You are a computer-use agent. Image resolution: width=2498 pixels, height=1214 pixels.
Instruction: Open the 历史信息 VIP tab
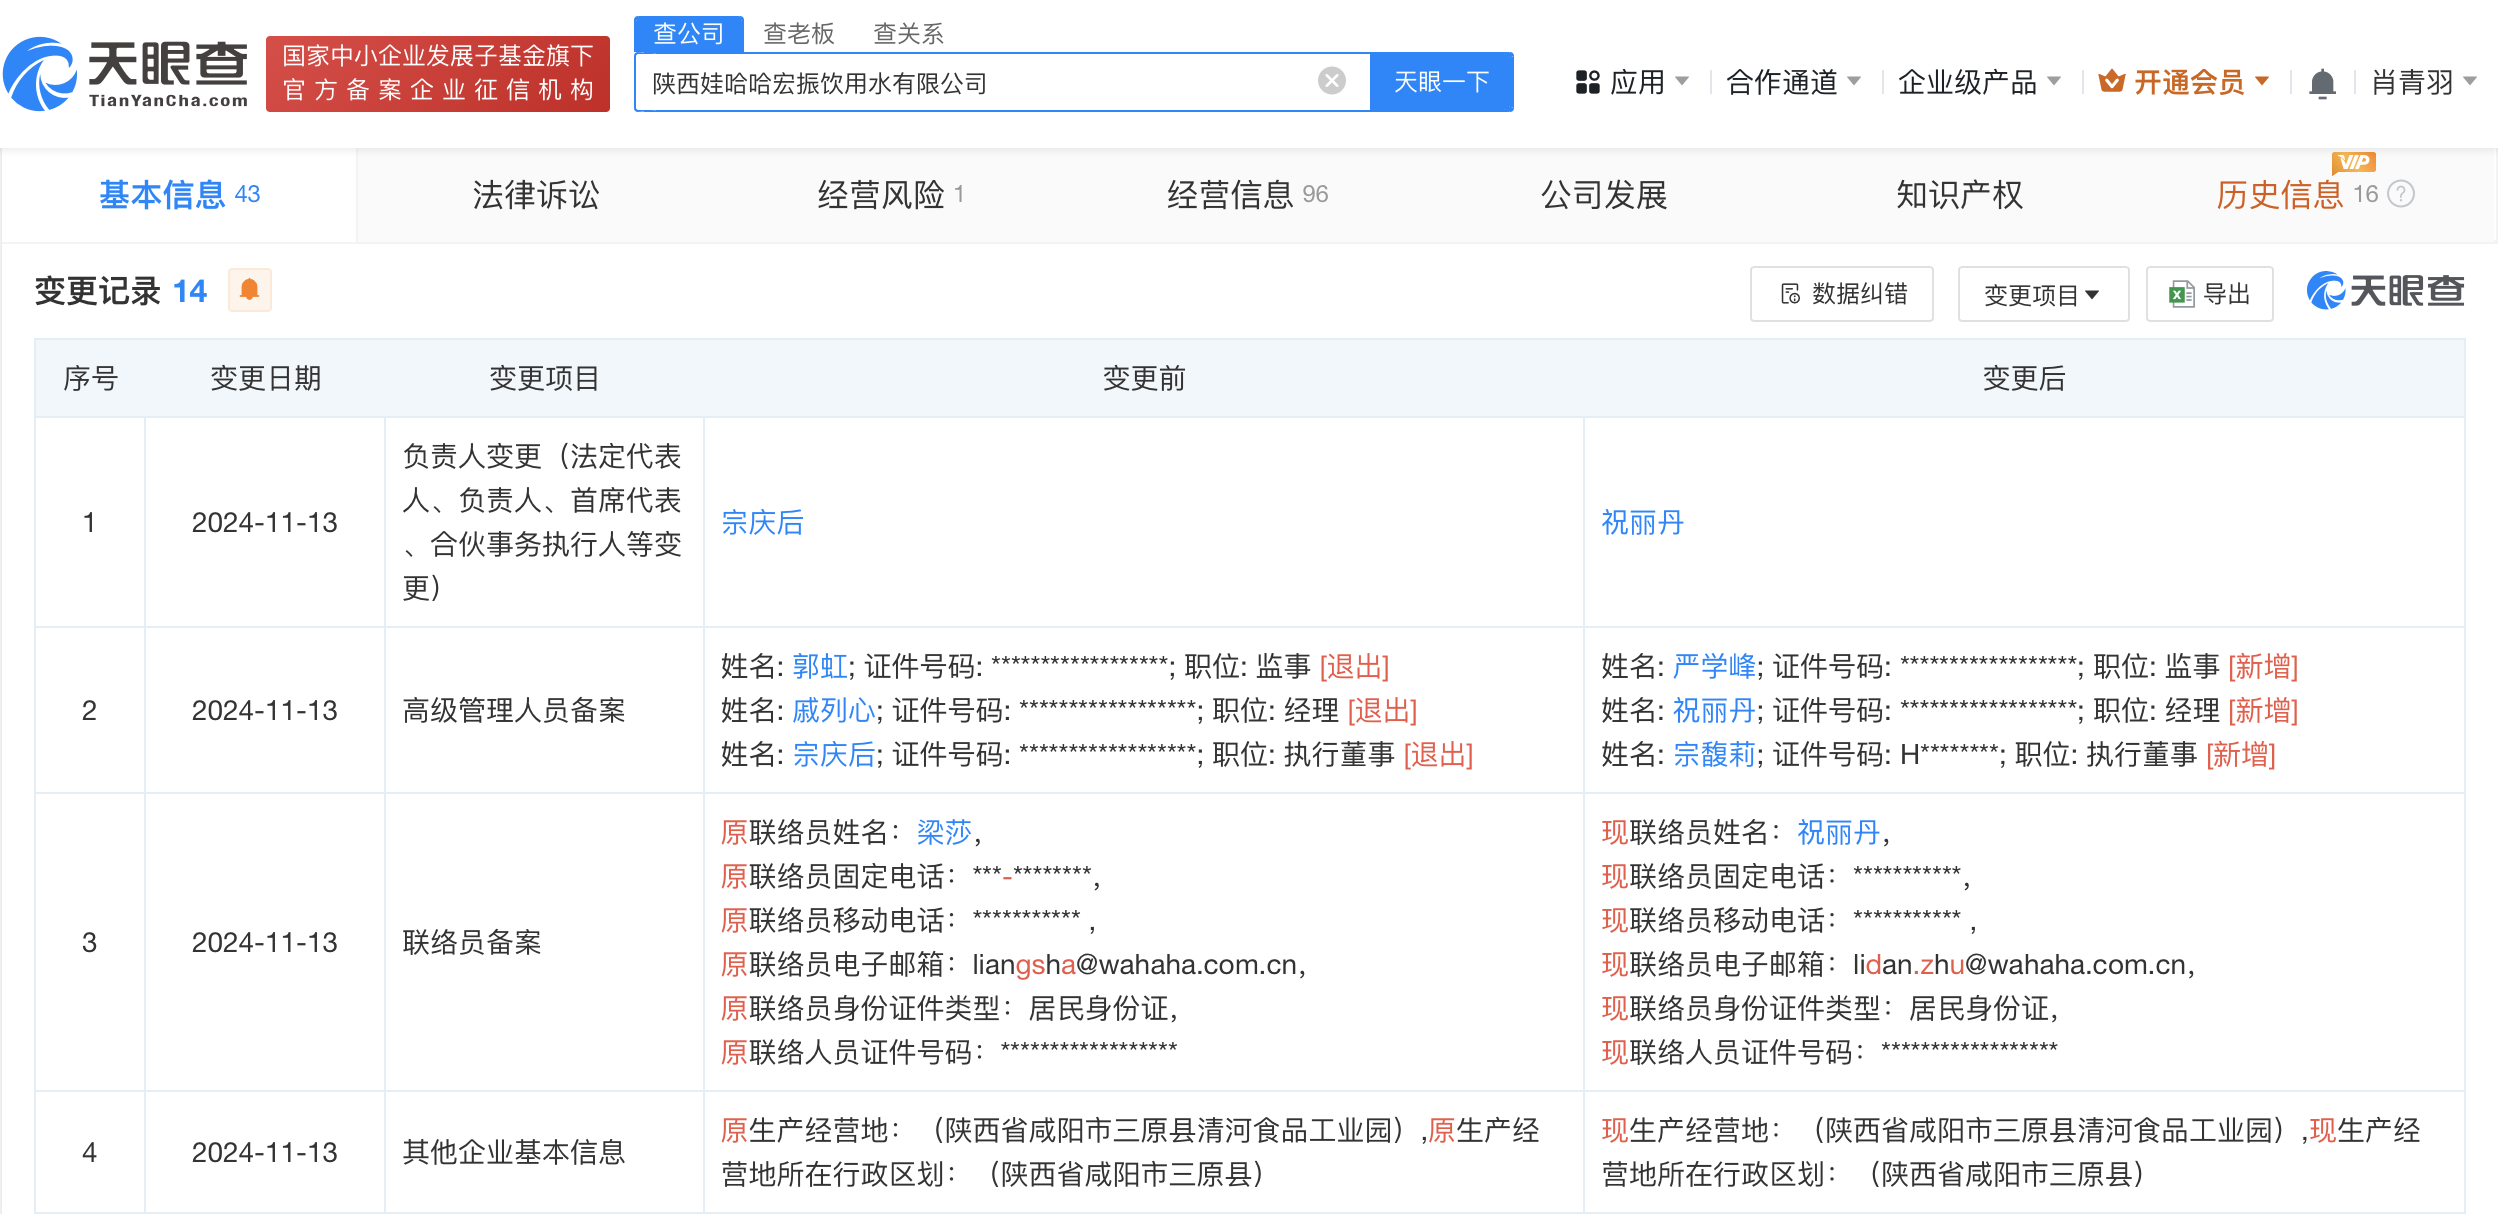point(2279,195)
